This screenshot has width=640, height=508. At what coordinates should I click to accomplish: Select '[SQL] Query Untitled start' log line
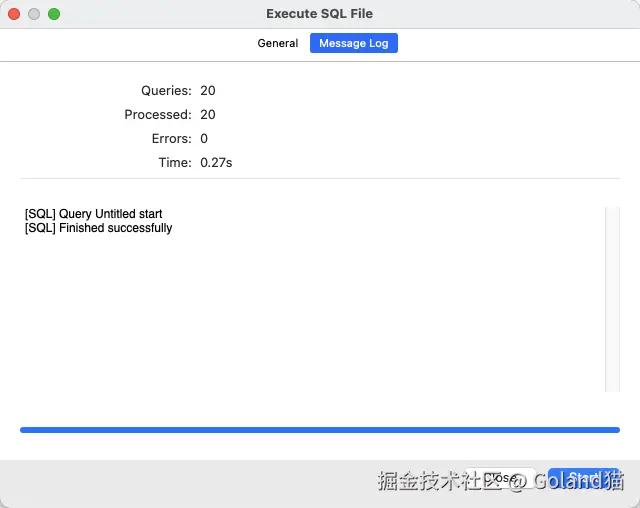pyautogui.click(x=93, y=214)
